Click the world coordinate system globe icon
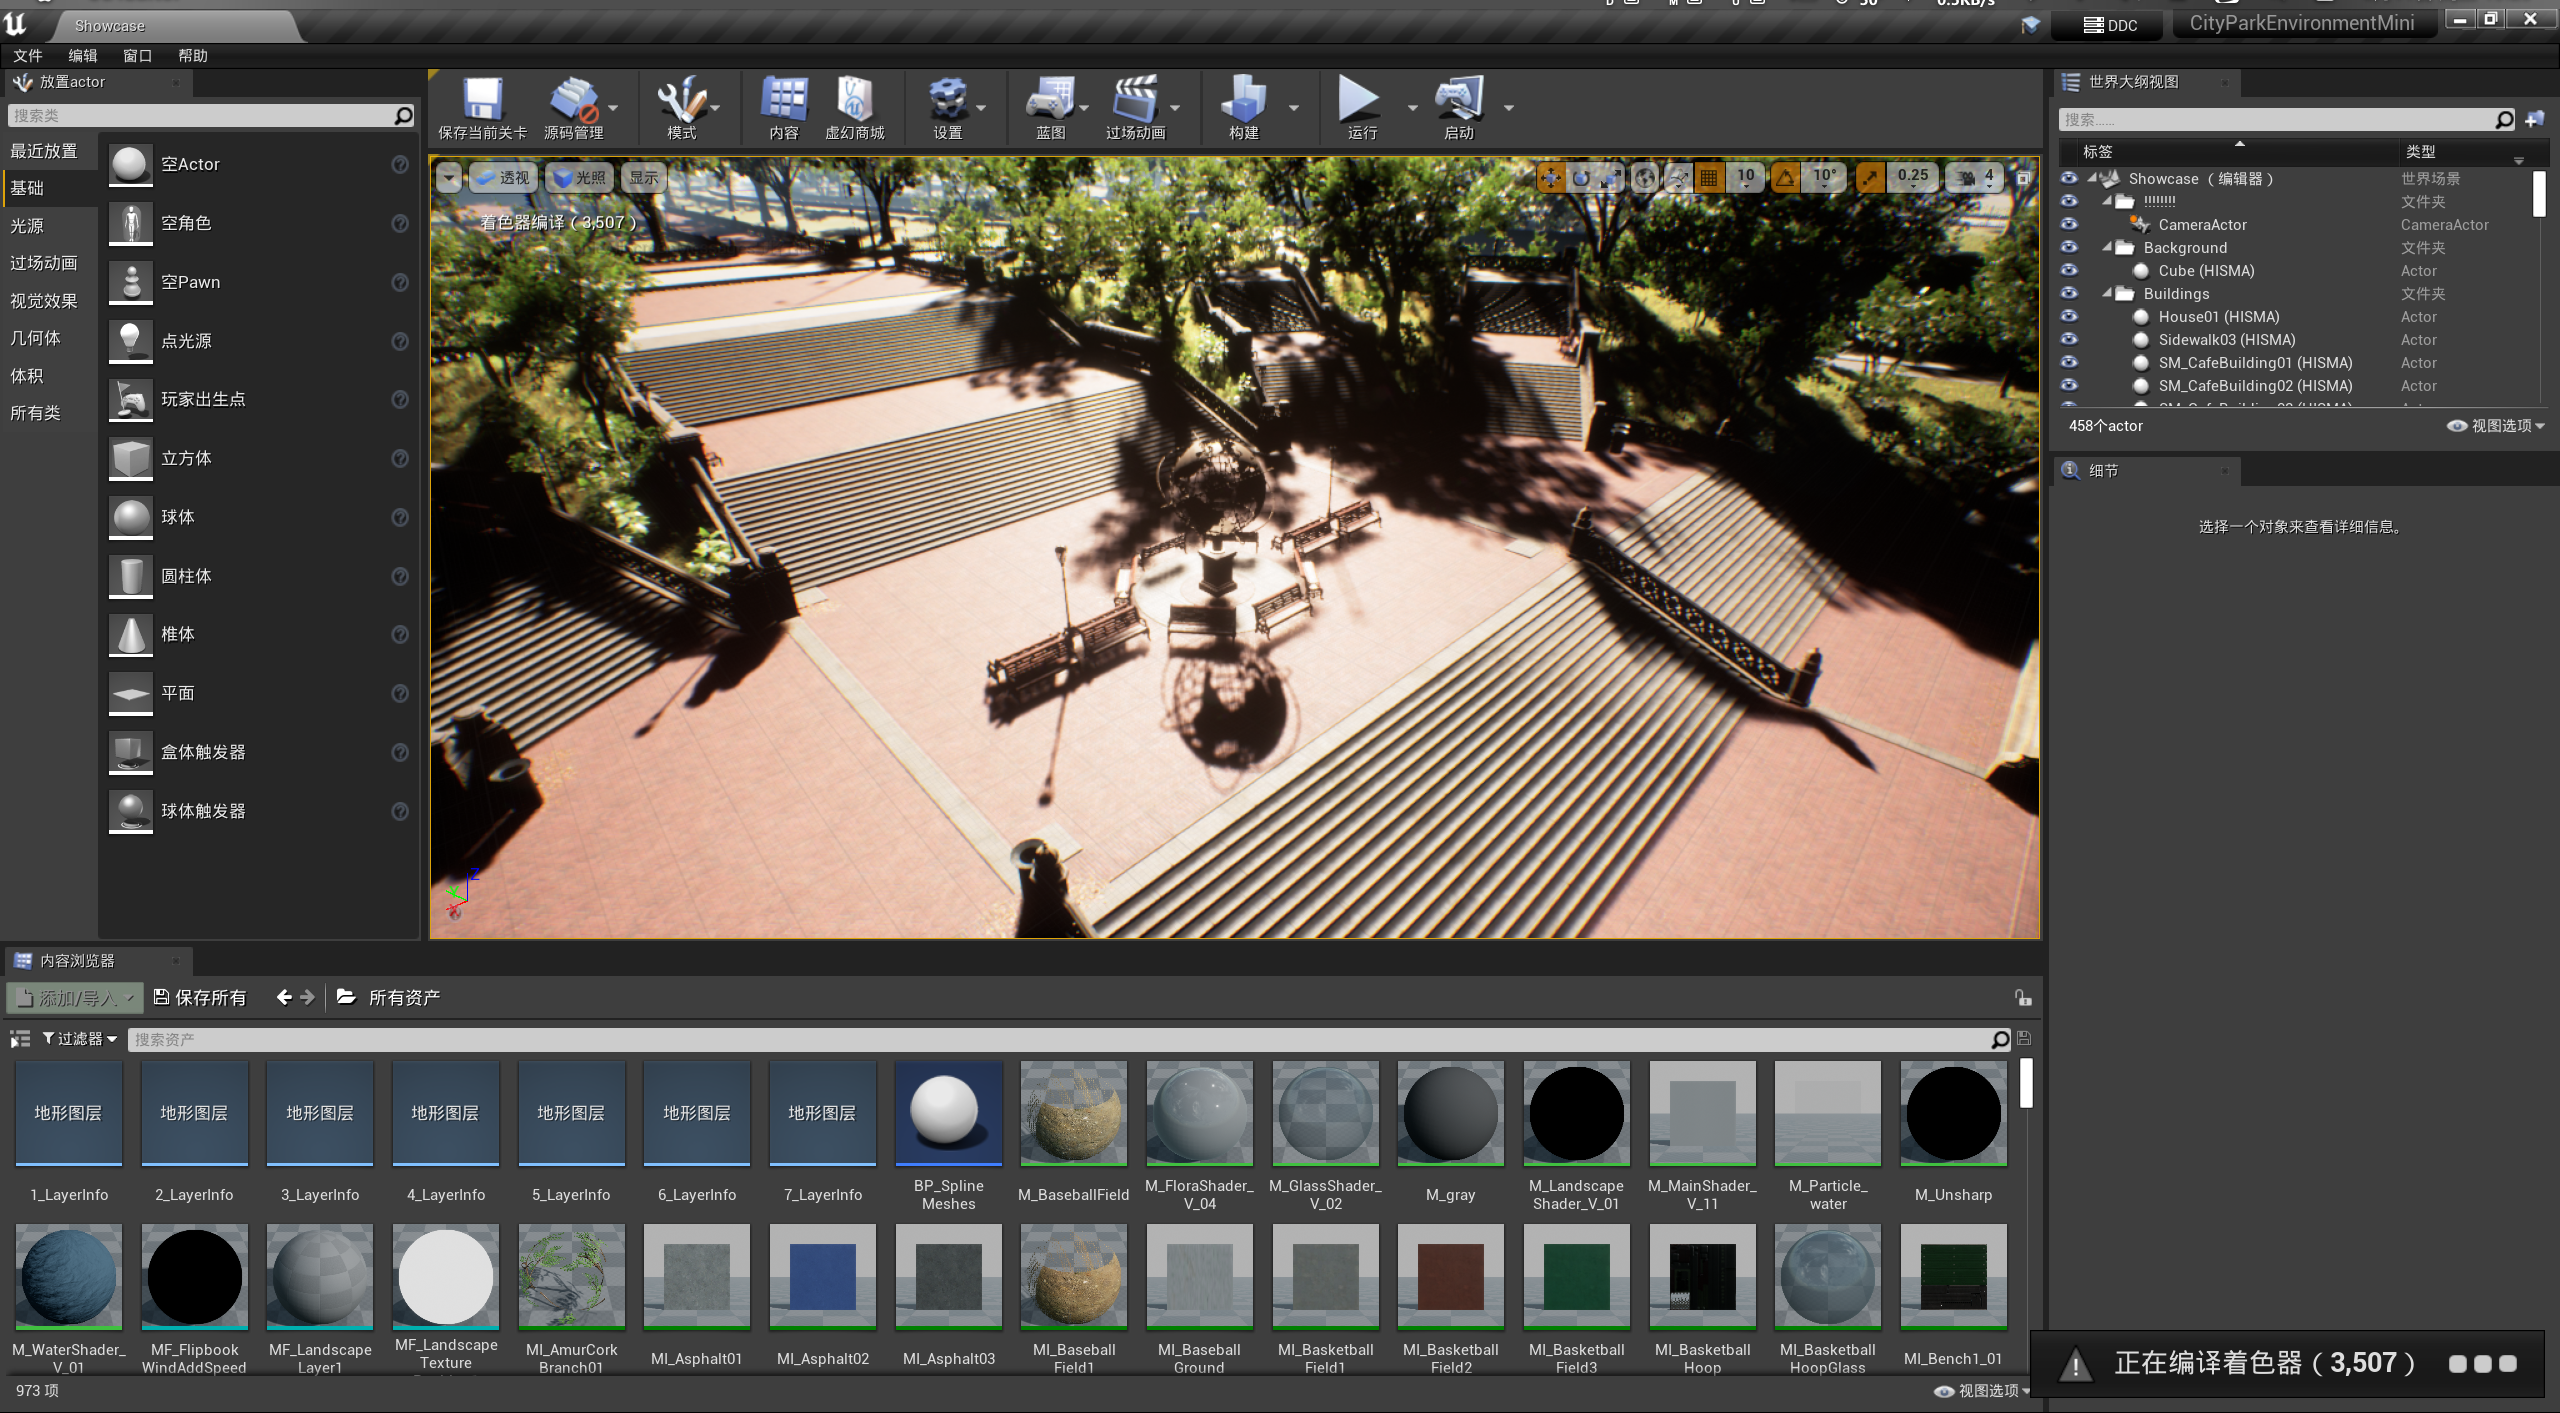The width and height of the screenshot is (2560, 1413). (x=1644, y=178)
